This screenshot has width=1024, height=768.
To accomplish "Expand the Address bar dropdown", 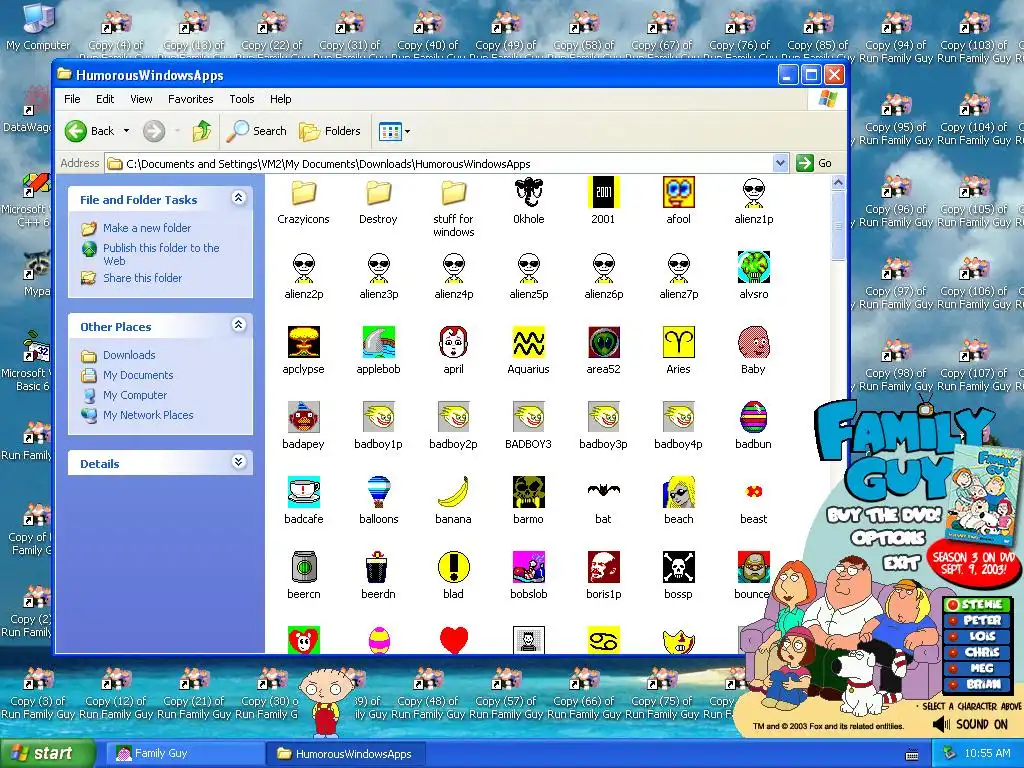I will [x=780, y=163].
